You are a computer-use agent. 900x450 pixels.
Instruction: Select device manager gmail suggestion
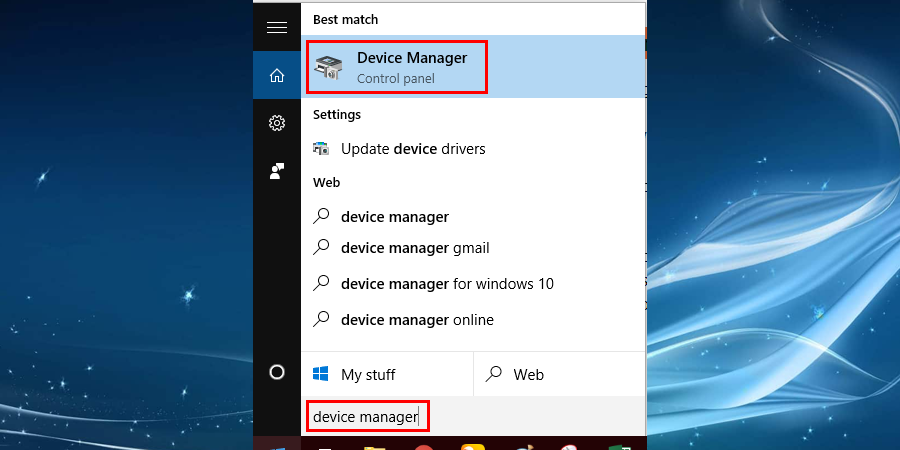pos(474,248)
